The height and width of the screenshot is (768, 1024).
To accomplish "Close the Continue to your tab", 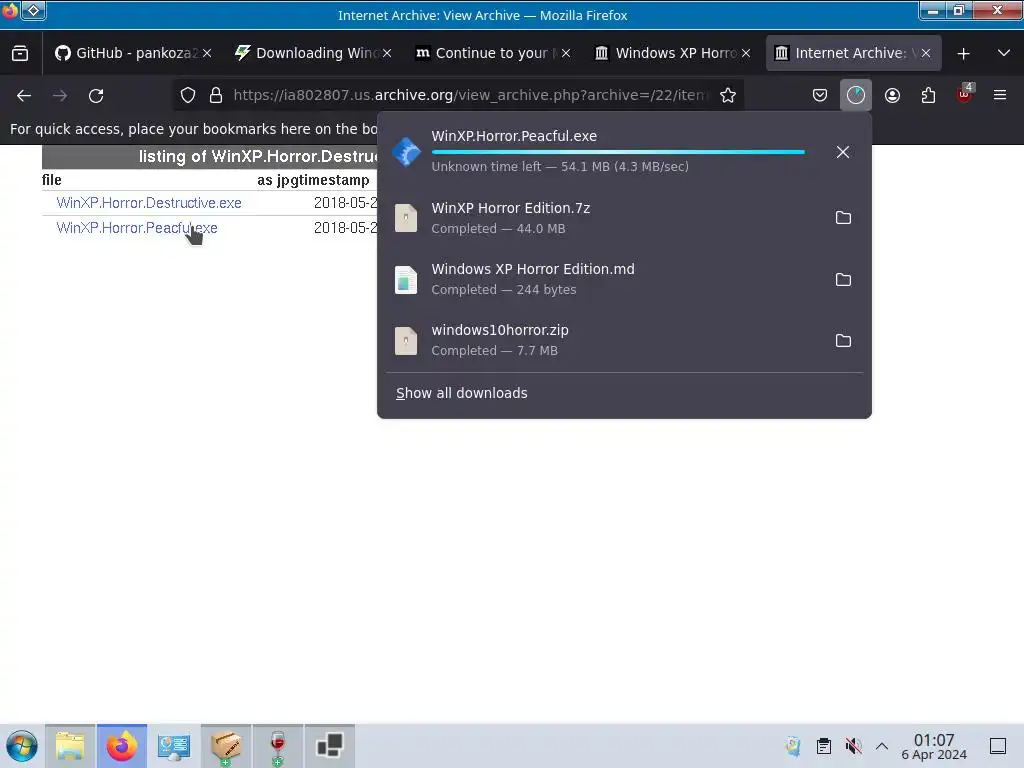I will point(566,54).
